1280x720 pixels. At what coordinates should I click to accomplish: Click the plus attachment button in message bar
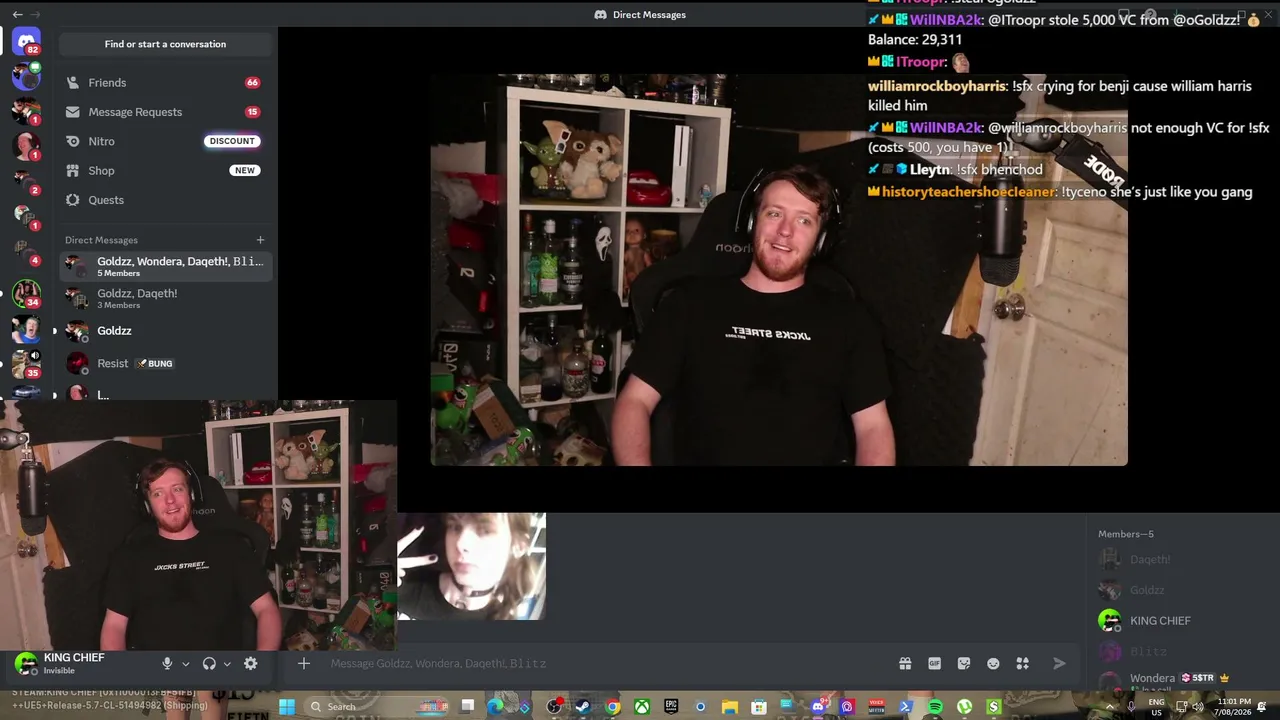[304, 663]
